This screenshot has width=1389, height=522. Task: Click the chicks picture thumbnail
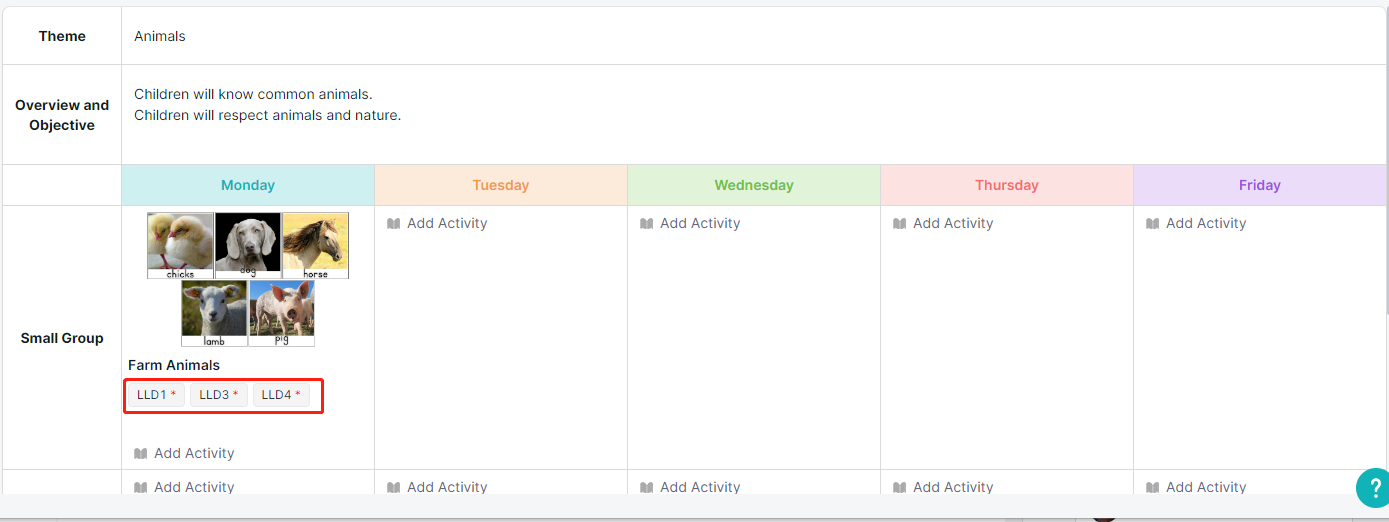tap(180, 245)
